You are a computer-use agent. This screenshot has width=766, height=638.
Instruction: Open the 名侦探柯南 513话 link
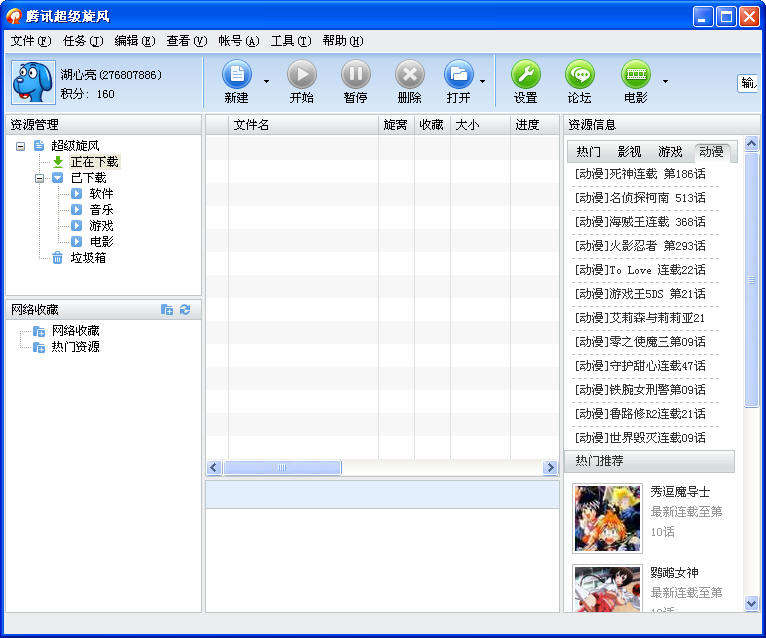[x=640, y=198]
